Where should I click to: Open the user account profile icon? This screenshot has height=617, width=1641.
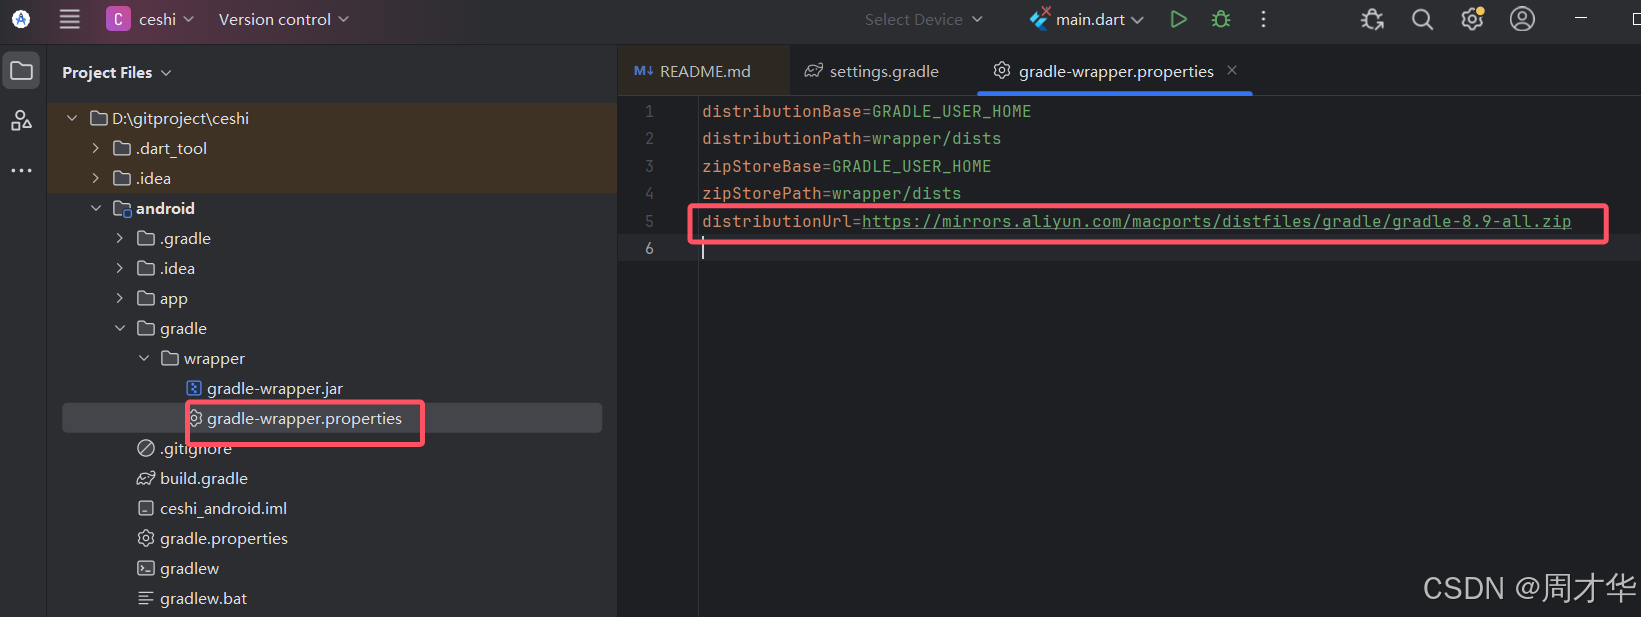click(1522, 19)
